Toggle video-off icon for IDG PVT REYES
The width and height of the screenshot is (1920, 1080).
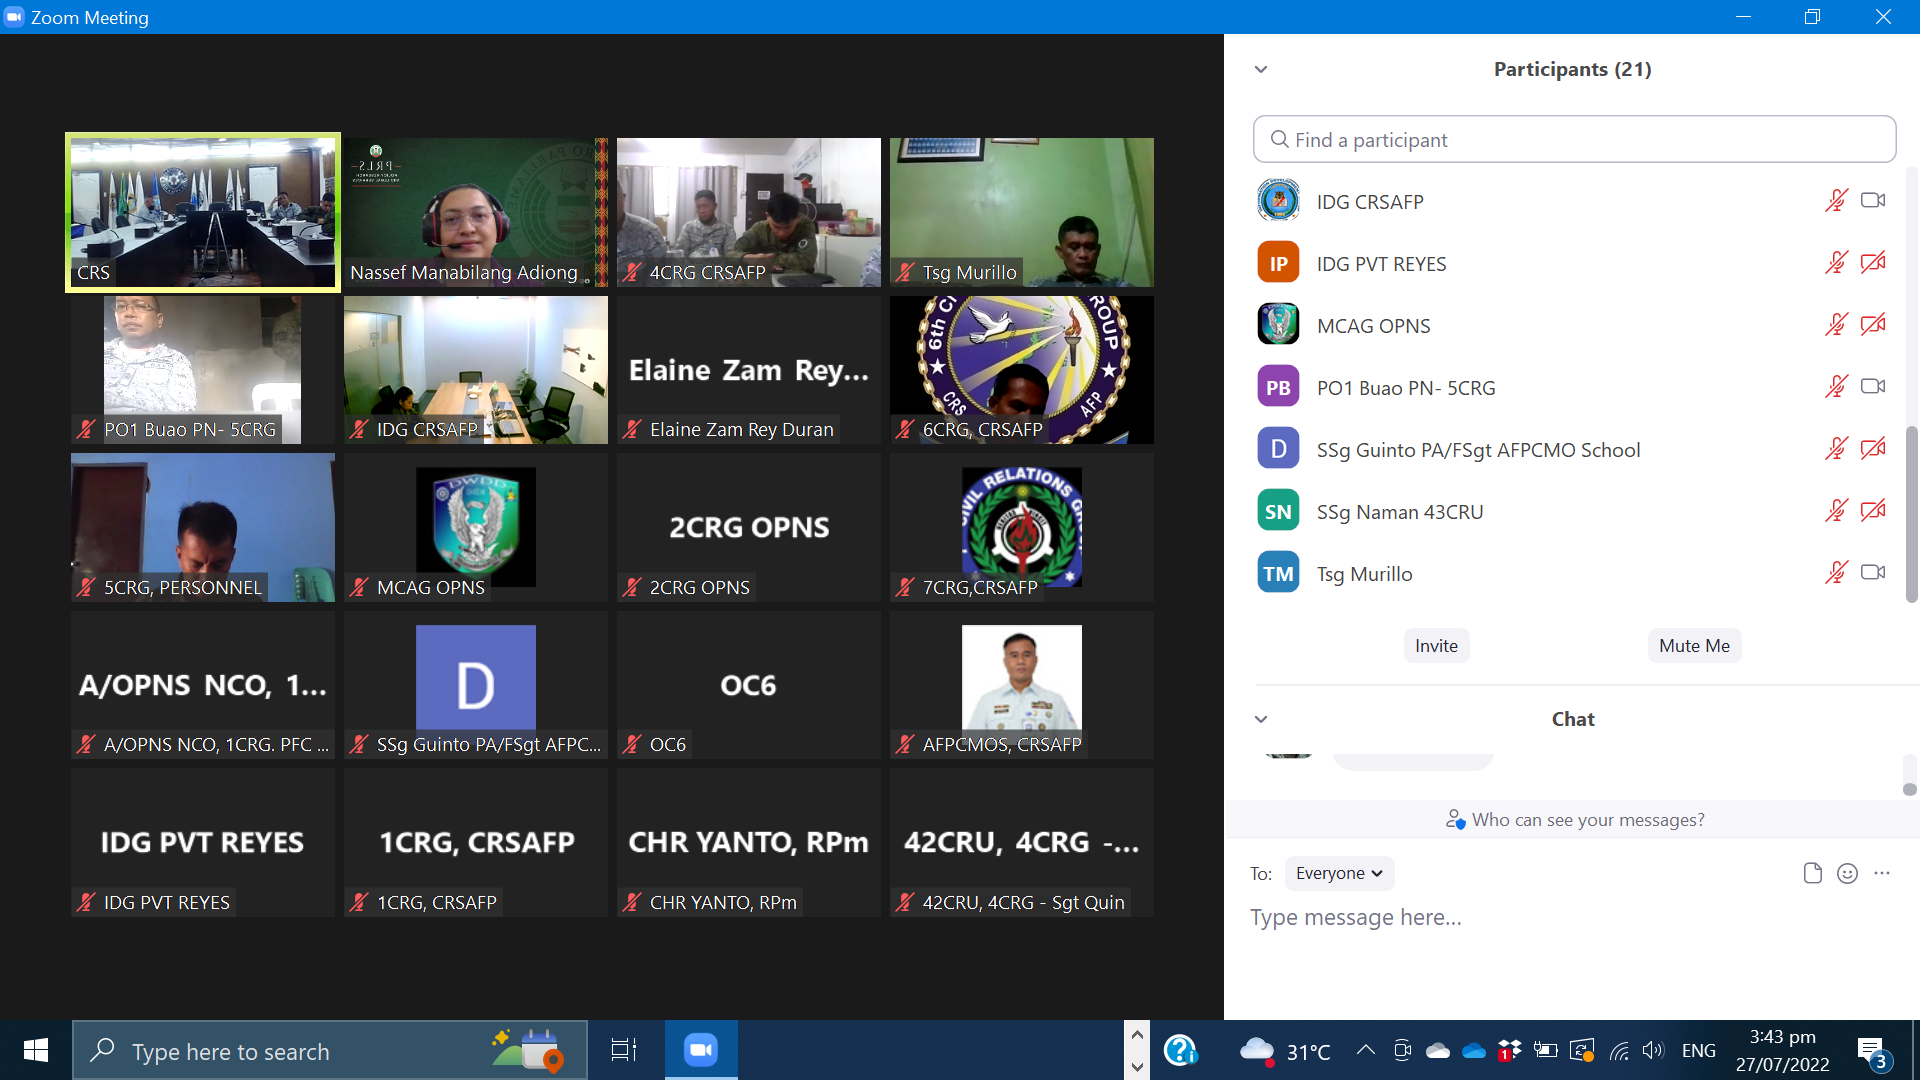coord(1873,263)
